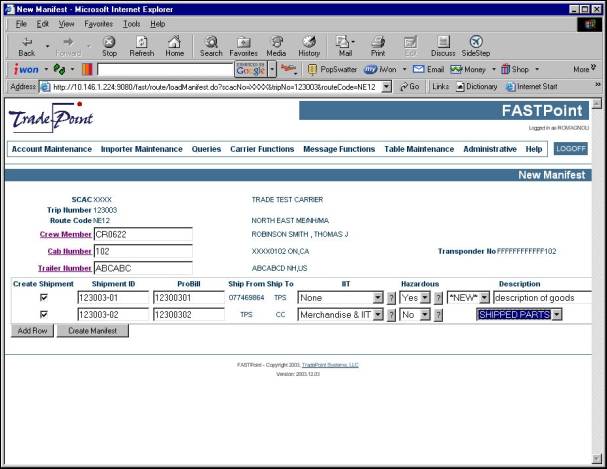Go back with the Back toolbar button
Image resolution: width=607 pixels, height=469 pixels.
click(x=27, y=46)
